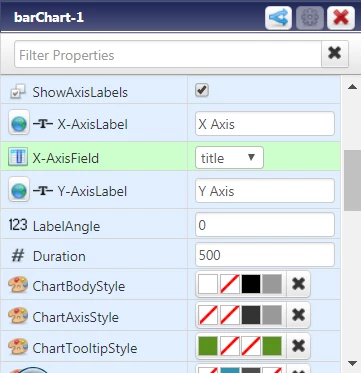Click the palette icon for ChartBodyStyle

[x=18, y=285]
